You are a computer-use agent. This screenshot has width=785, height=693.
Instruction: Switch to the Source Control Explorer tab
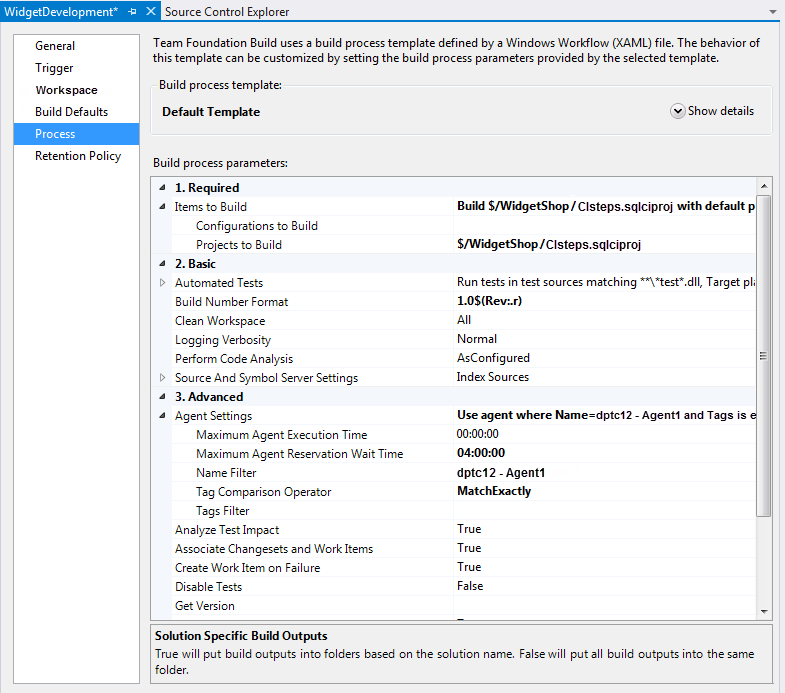[x=227, y=11]
